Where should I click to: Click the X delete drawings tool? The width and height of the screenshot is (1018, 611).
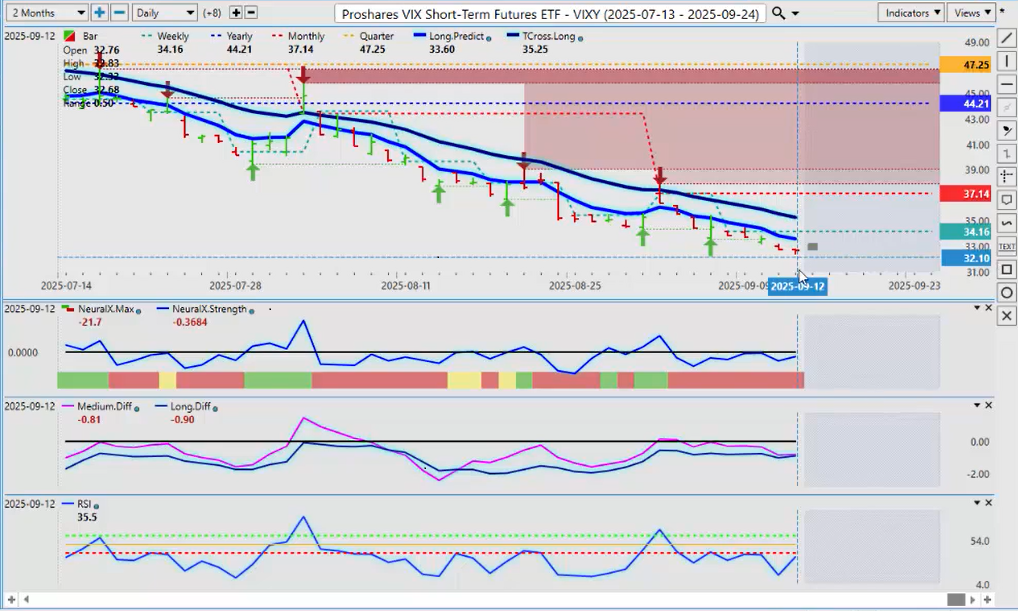point(1006,316)
